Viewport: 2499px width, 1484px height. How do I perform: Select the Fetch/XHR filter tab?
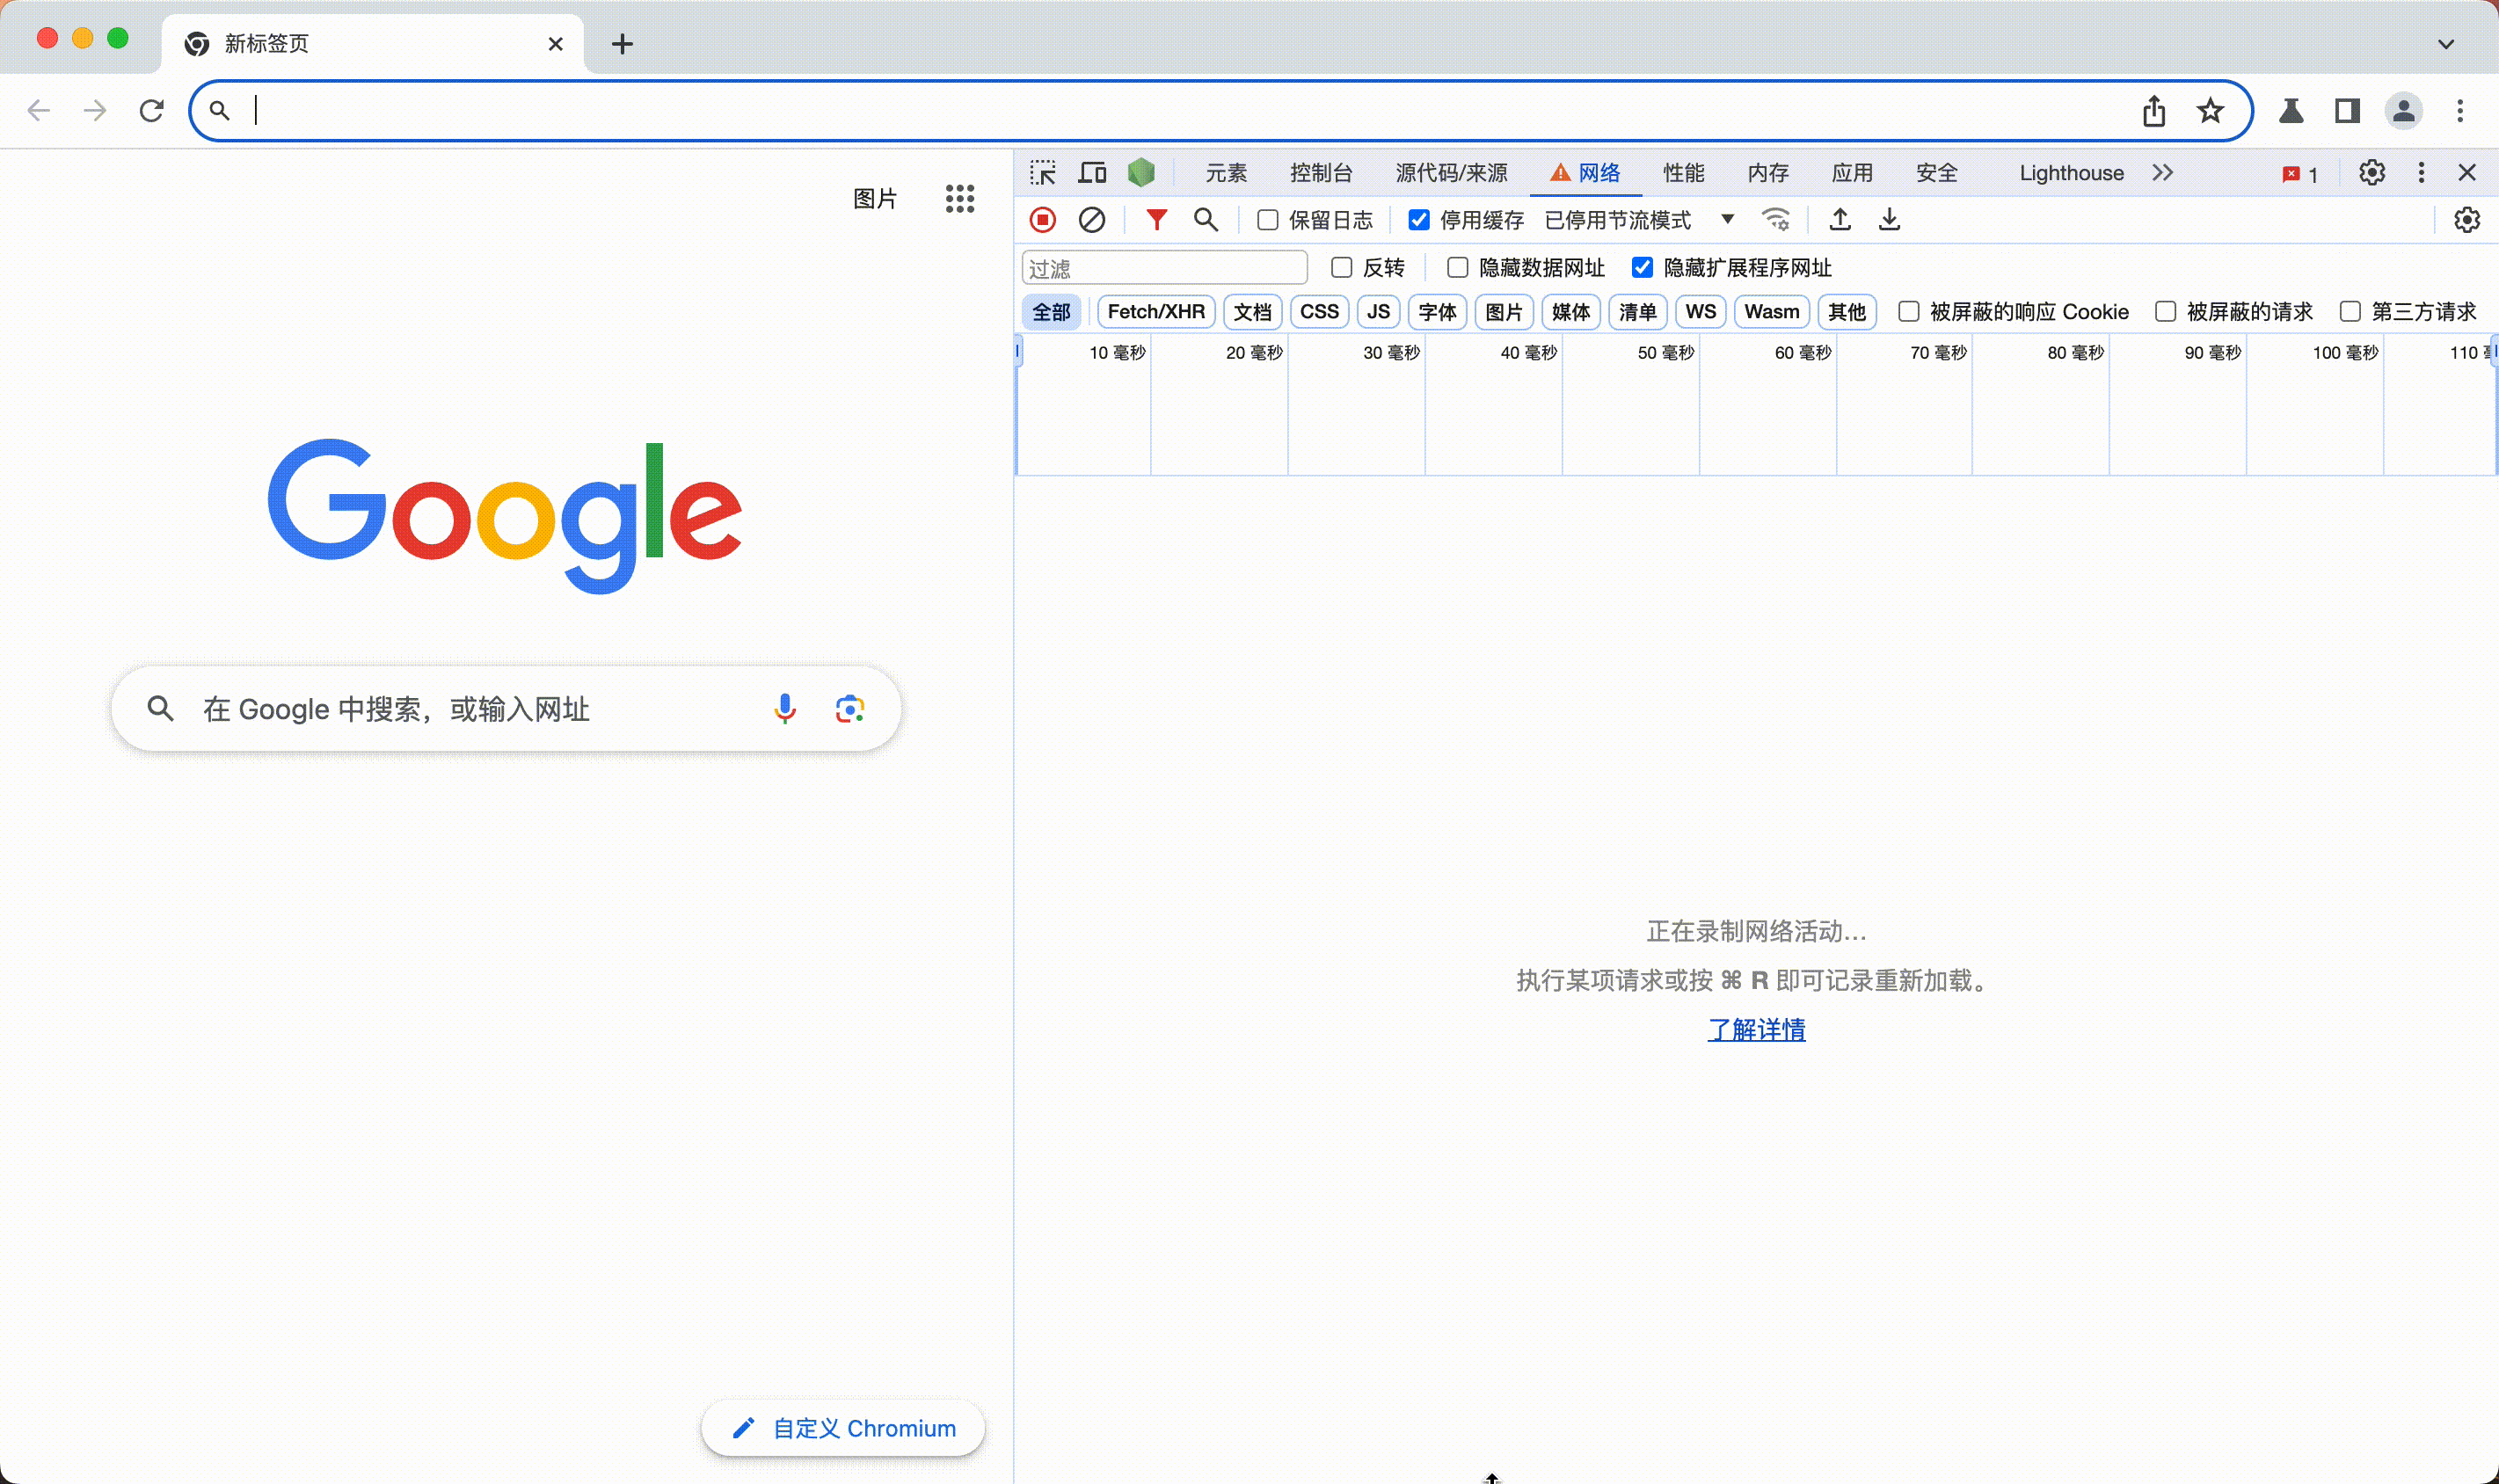1154,309
